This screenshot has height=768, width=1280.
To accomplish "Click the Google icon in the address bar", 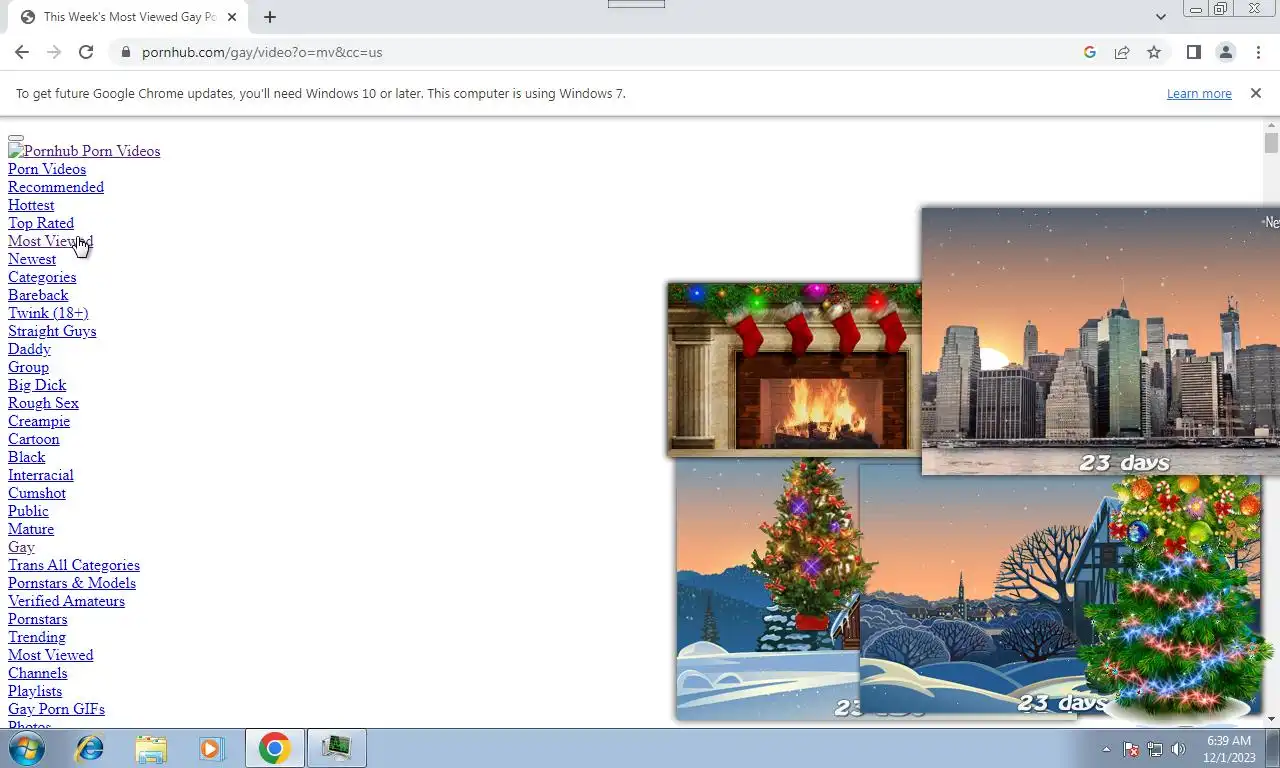I will (x=1090, y=52).
